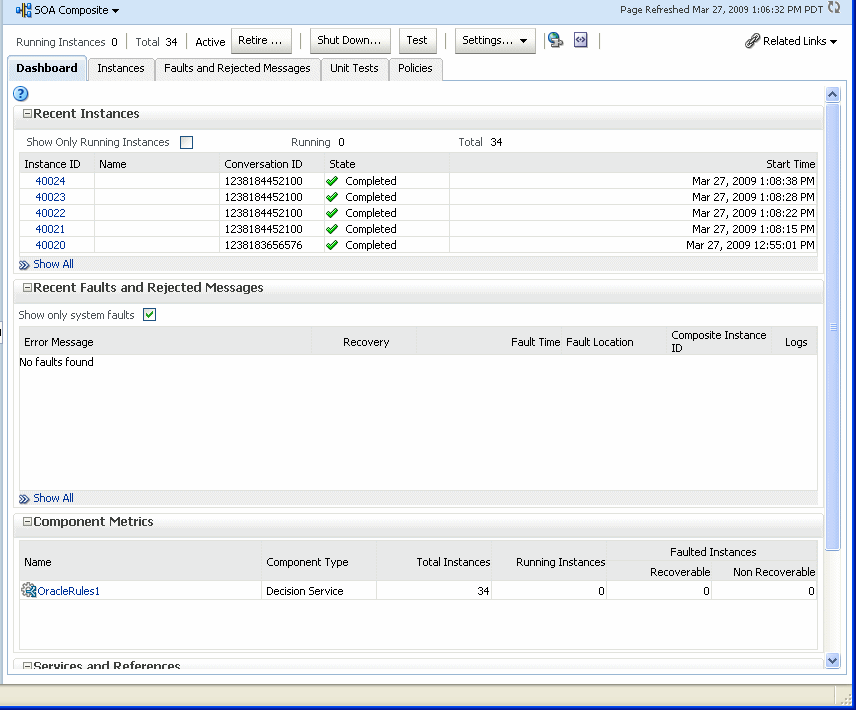856x710 pixels.
Task: Switch to the Unit Tests tab
Action: 353,68
